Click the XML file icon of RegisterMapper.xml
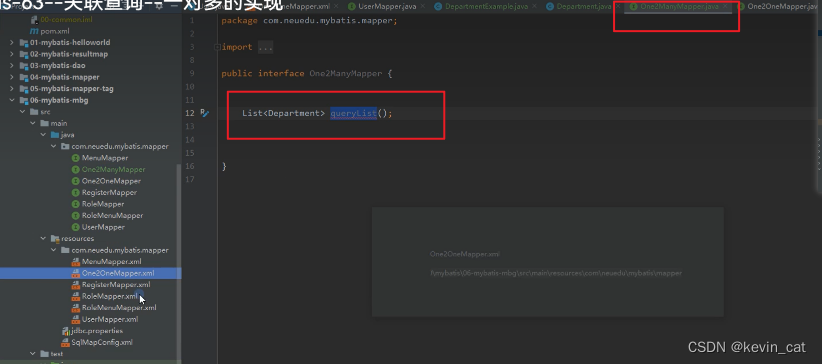The width and height of the screenshot is (822, 364). pyautogui.click(x=75, y=285)
